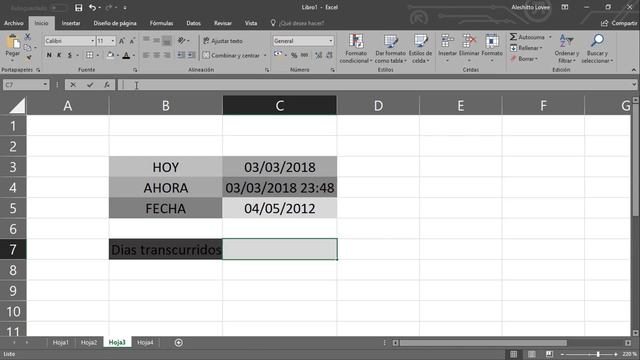Screen dimensions: 640x360
Task: Decrease font size with the smaller A icon
Action: point(132,41)
